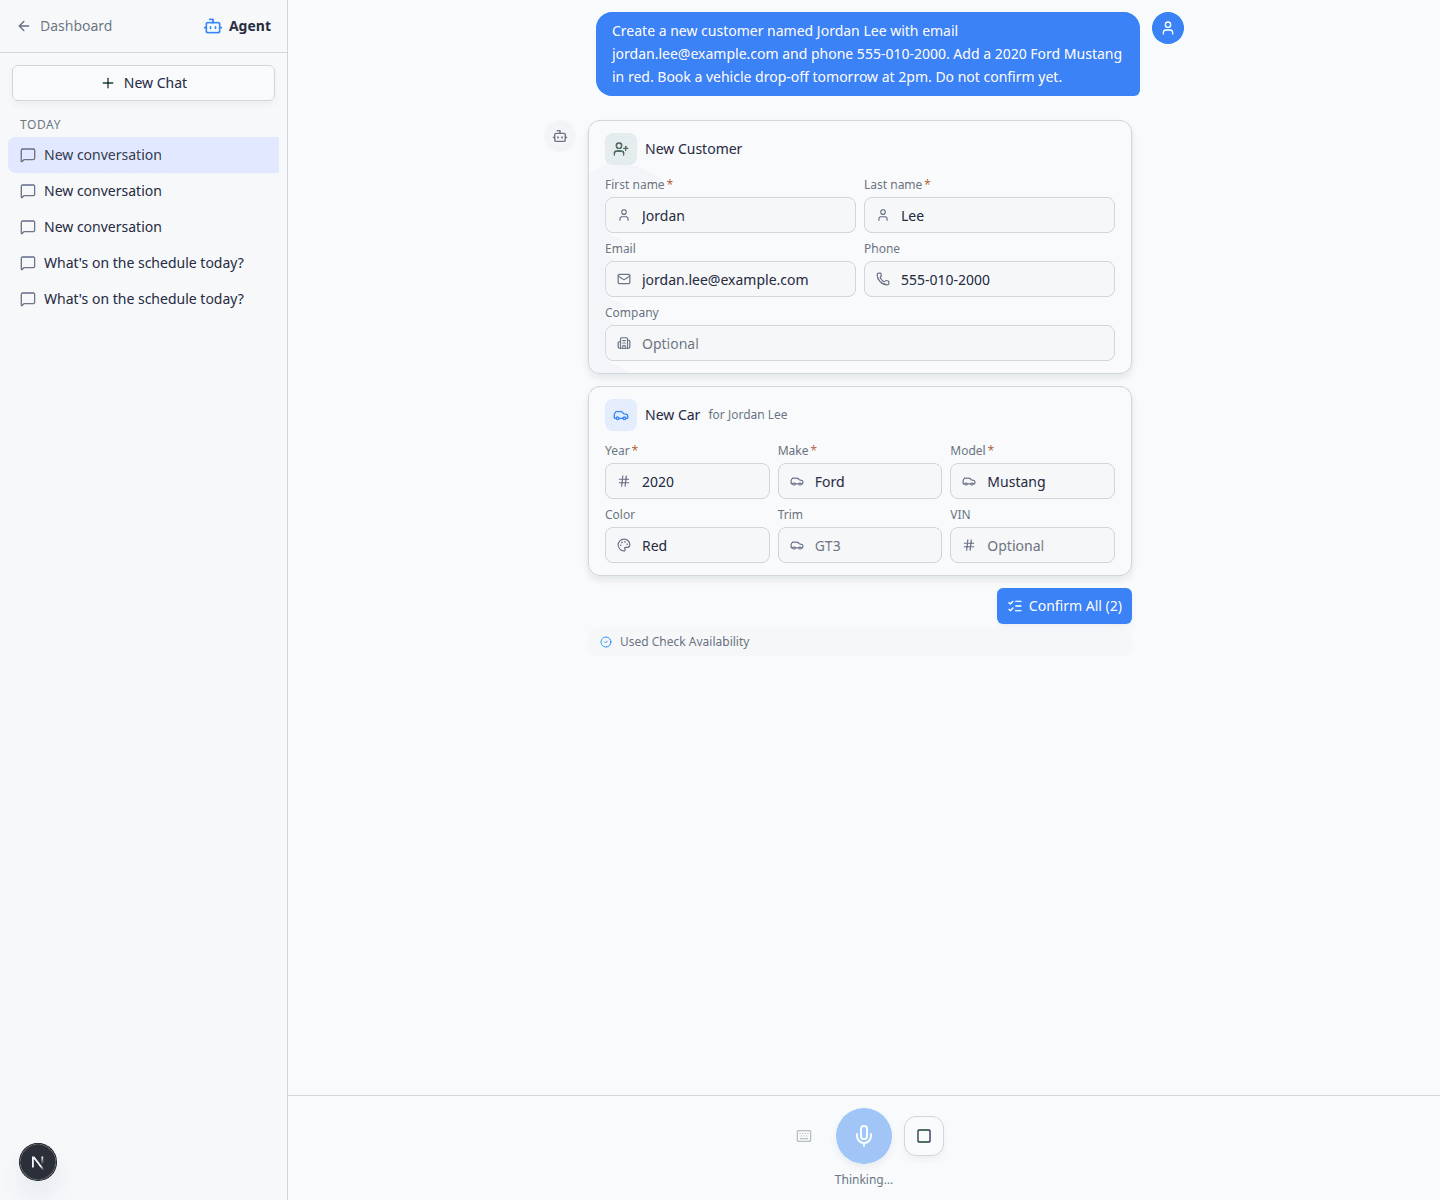Click the "New Customer" card title

(693, 149)
